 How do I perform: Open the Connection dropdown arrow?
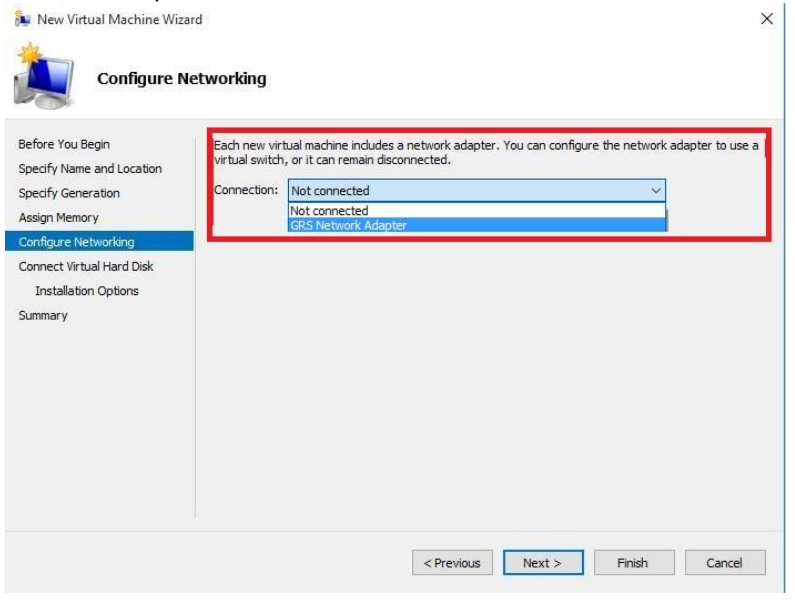[x=656, y=191]
